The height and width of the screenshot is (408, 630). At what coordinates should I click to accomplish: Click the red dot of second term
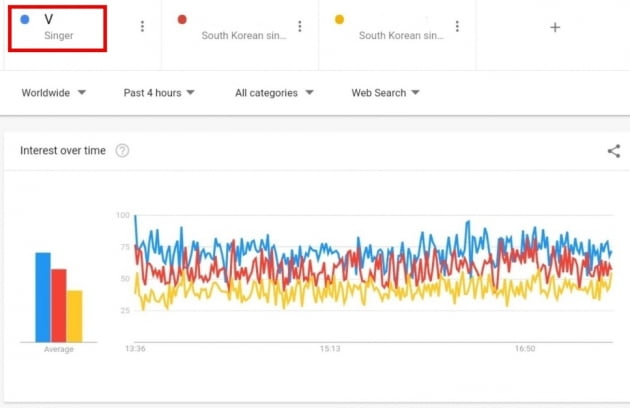click(x=182, y=19)
